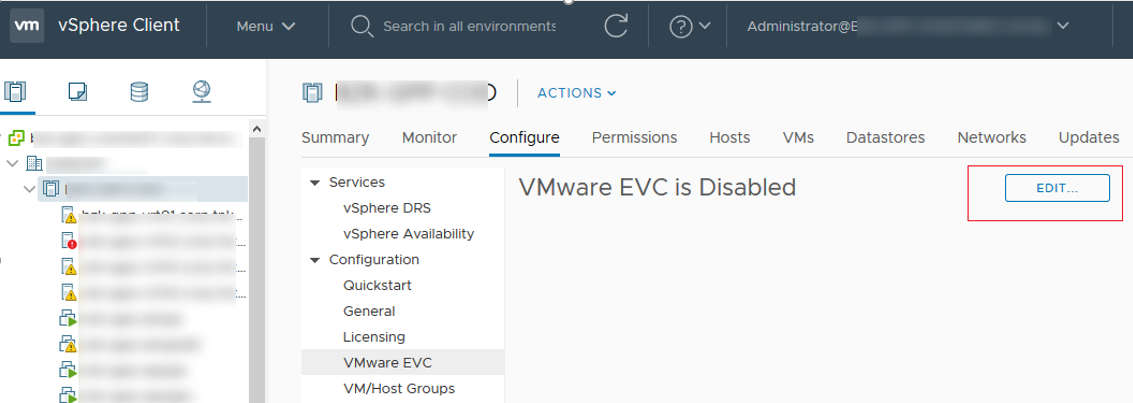The width and height of the screenshot is (1133, 403).
Task: Collapse the Services section
Action: pyautogui.click(x=314, y=183)
